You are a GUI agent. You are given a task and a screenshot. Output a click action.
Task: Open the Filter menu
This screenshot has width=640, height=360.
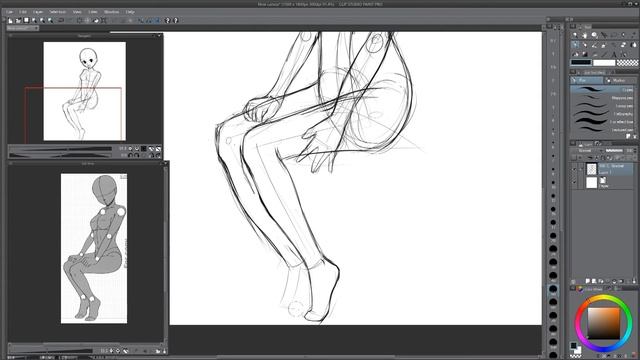click(93, 12)
